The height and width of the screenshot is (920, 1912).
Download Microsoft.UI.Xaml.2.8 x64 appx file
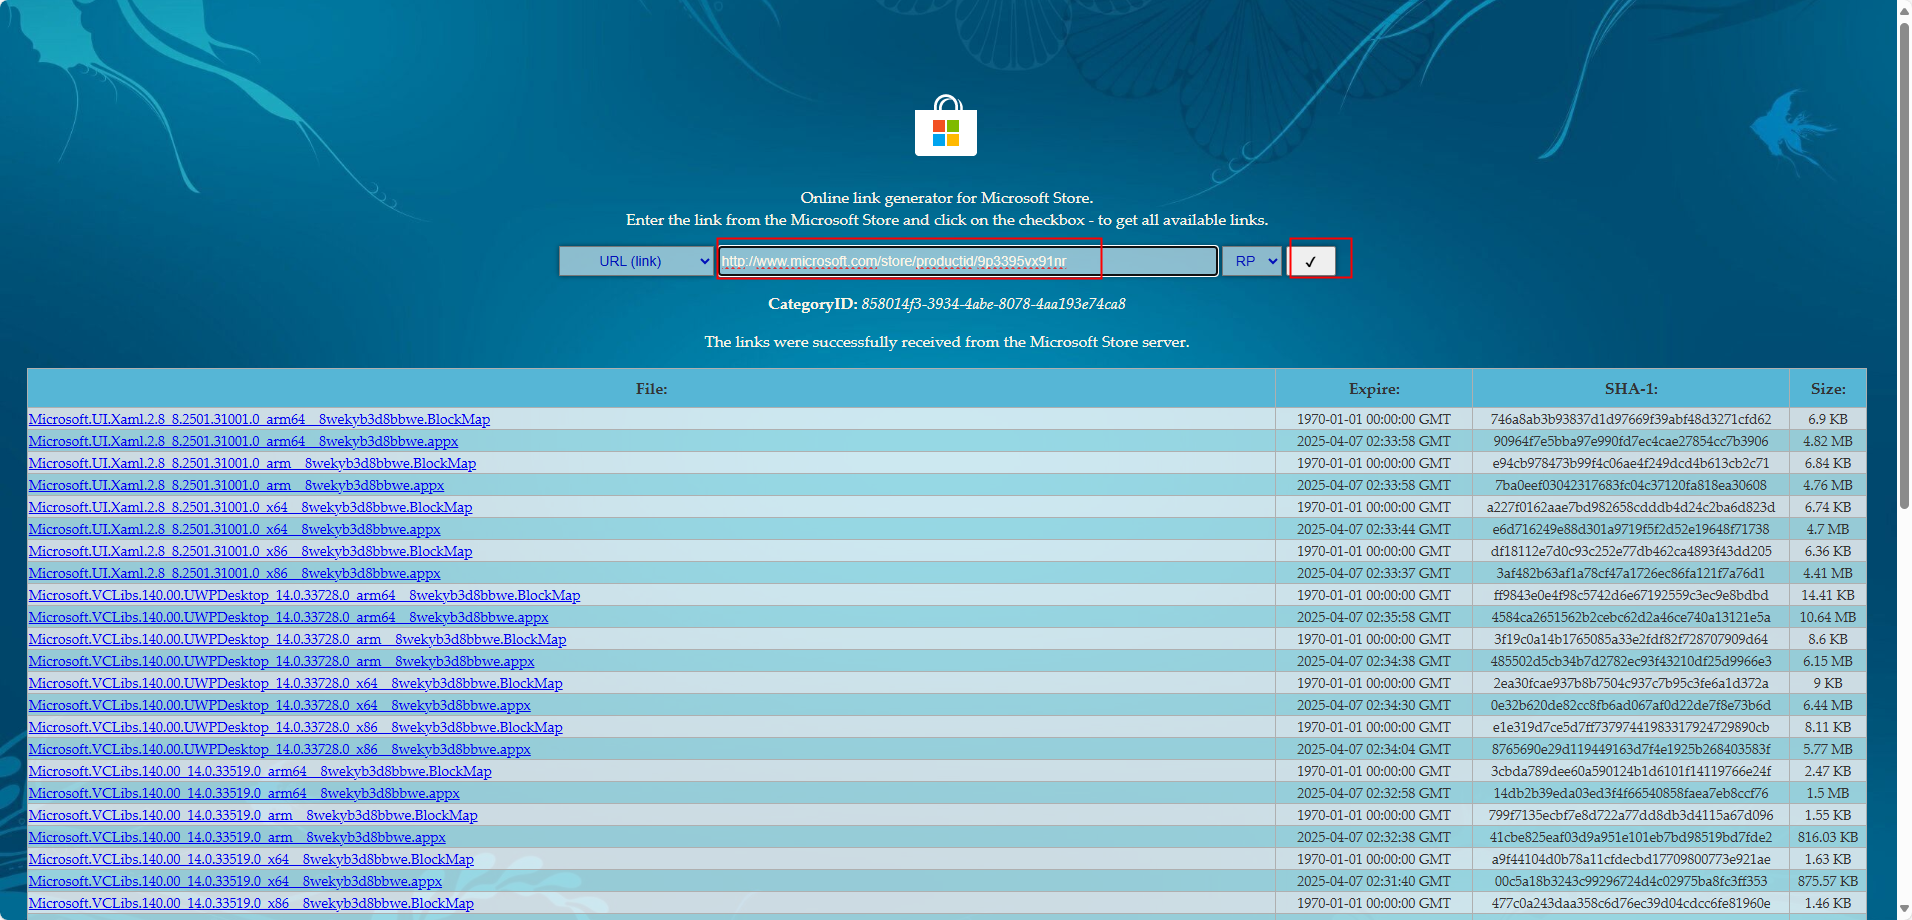point(234,529)
